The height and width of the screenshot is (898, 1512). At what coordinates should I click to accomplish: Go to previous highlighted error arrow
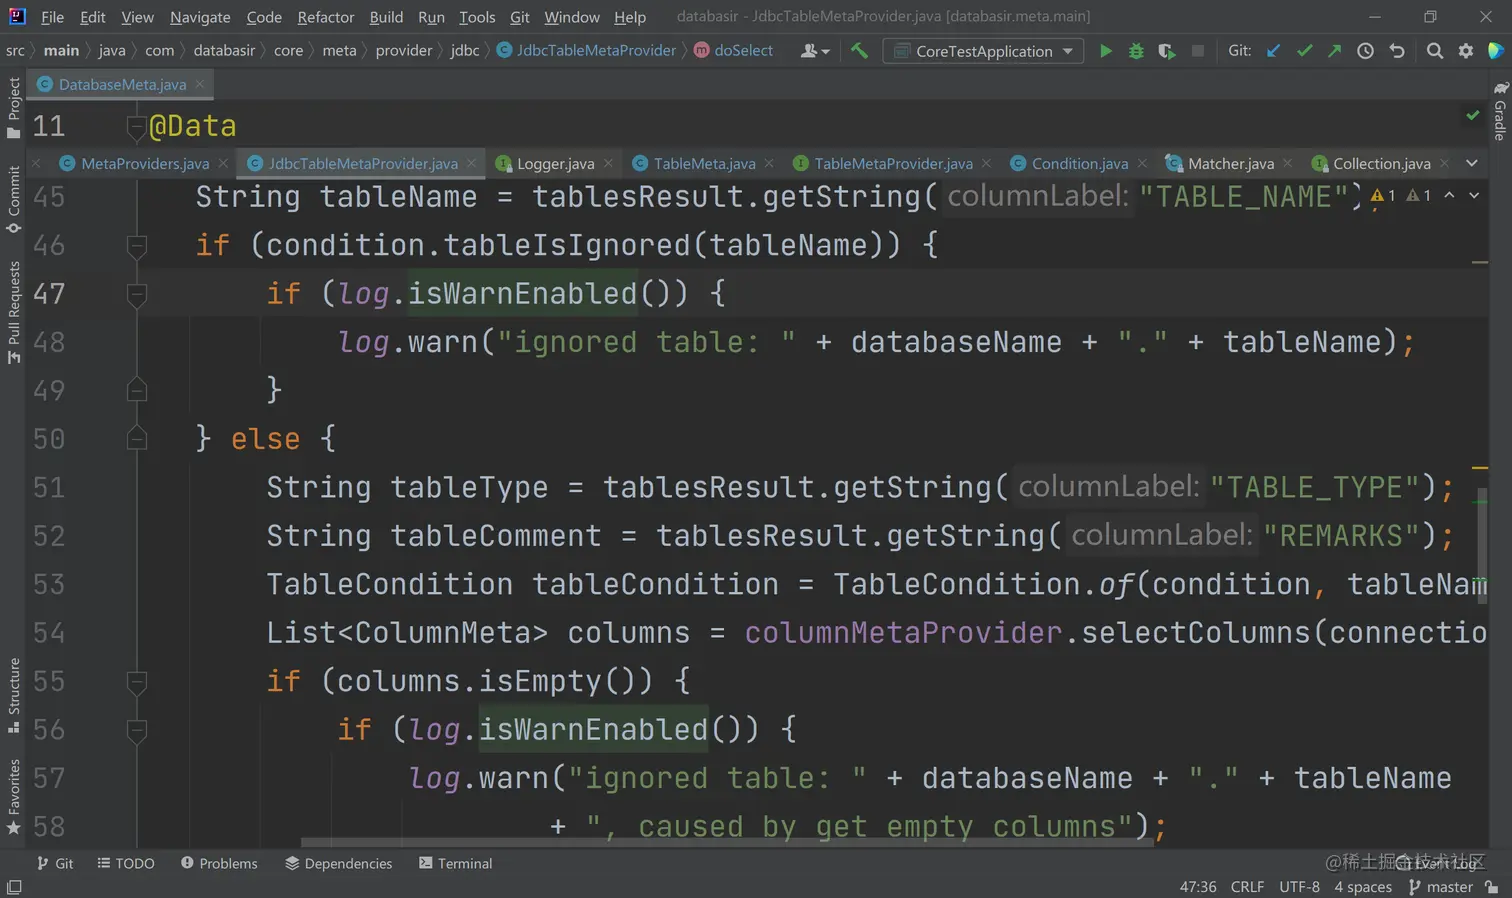(x=1449, y=196)
